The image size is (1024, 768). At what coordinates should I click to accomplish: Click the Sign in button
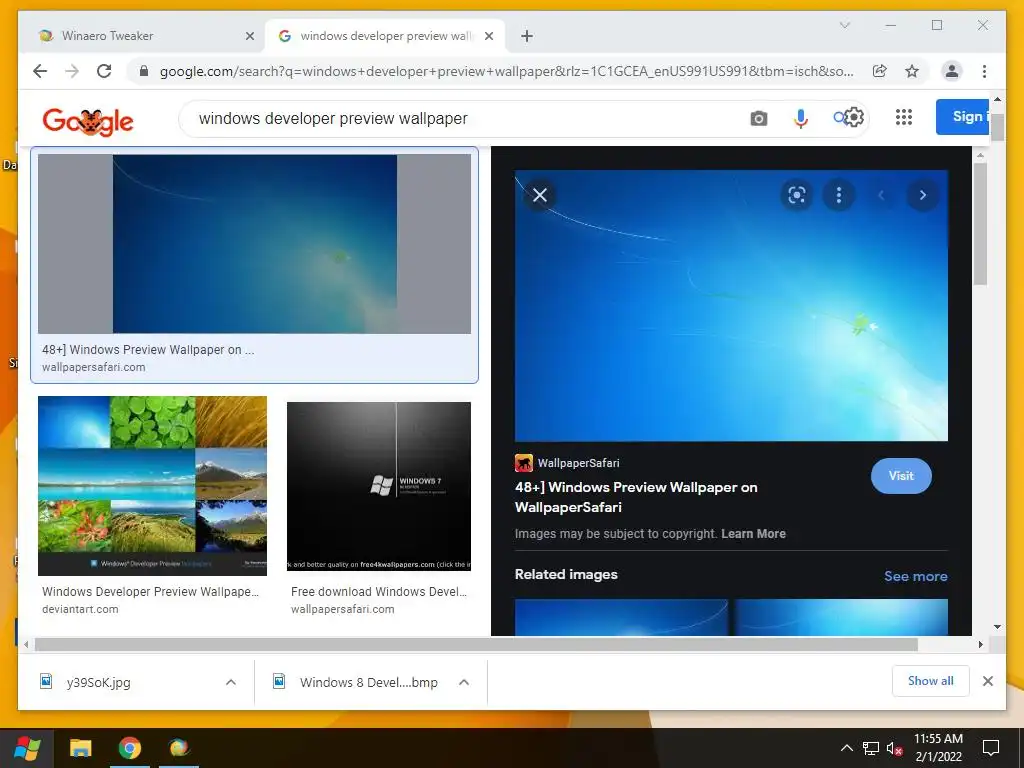point(963,117)
